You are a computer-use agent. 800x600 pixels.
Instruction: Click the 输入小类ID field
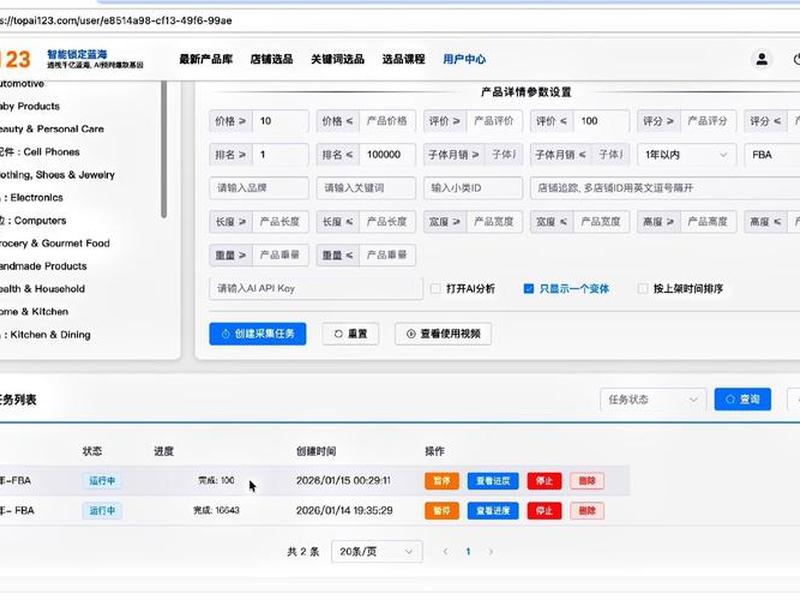pos(473,188)
